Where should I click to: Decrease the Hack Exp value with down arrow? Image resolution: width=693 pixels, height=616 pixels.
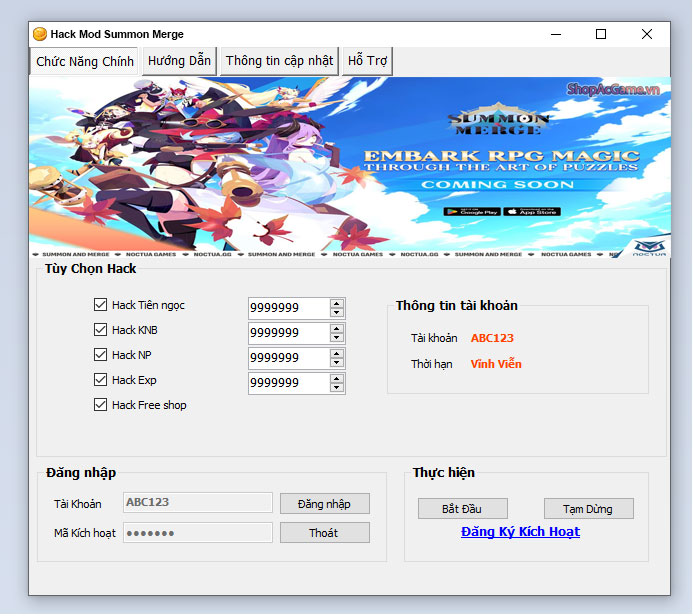coord(337,388)
